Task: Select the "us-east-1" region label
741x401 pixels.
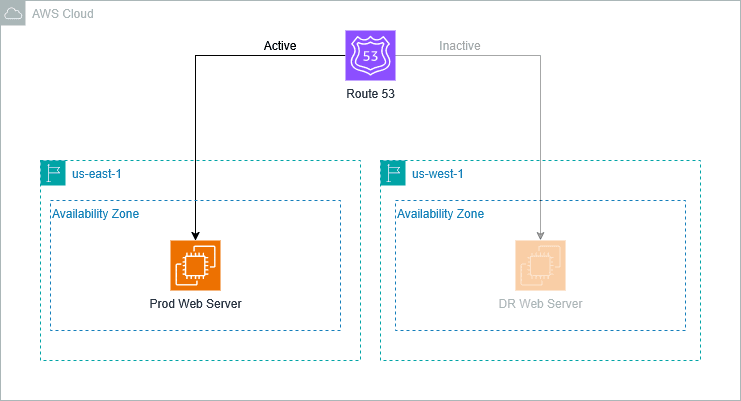Action: pos(97,174)
